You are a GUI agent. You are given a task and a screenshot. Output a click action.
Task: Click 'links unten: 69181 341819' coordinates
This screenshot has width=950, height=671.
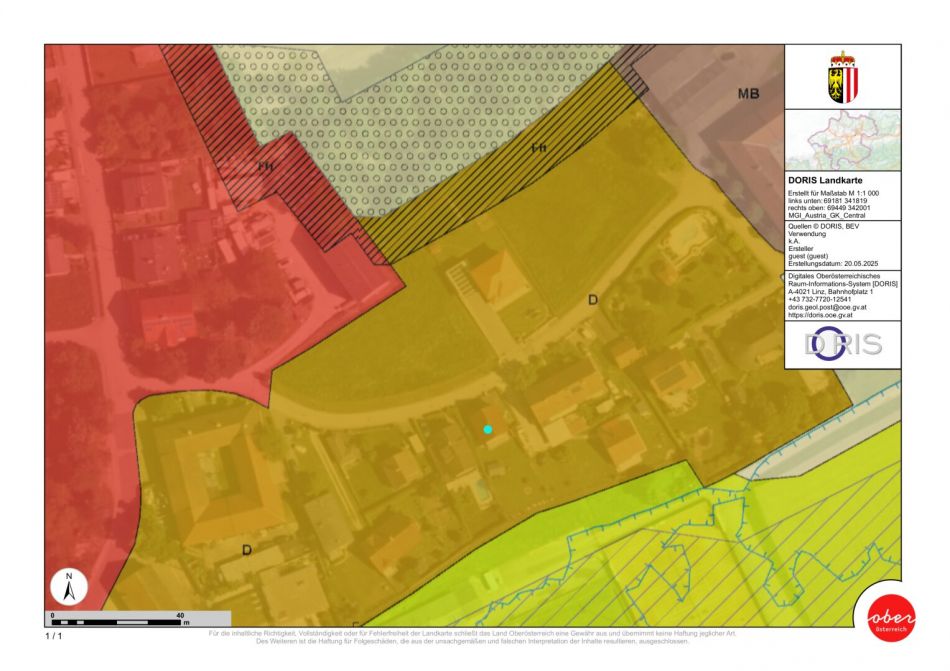827,200
